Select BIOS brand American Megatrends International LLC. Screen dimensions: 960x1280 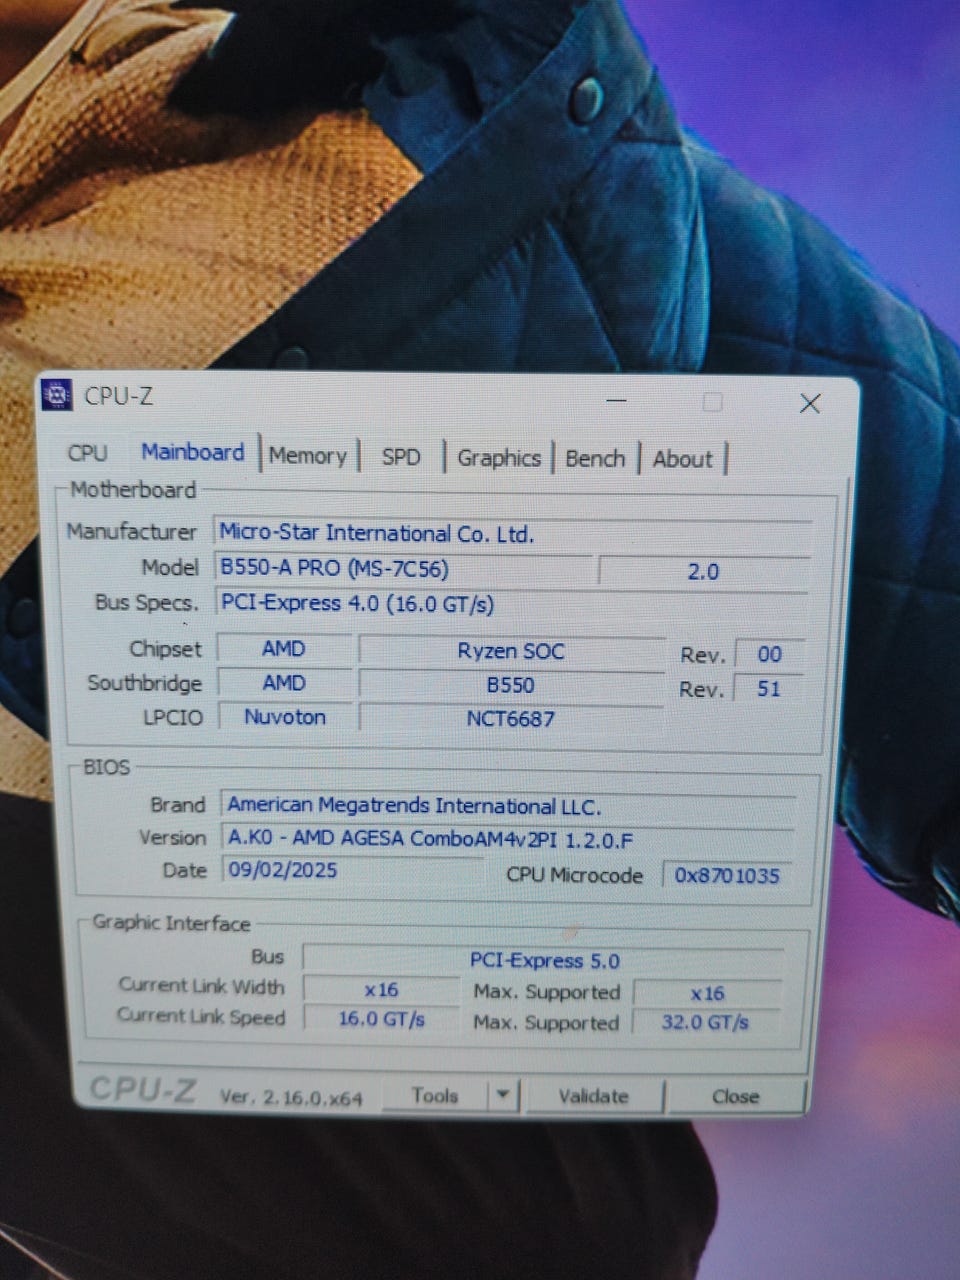click(x=508, y=806)
